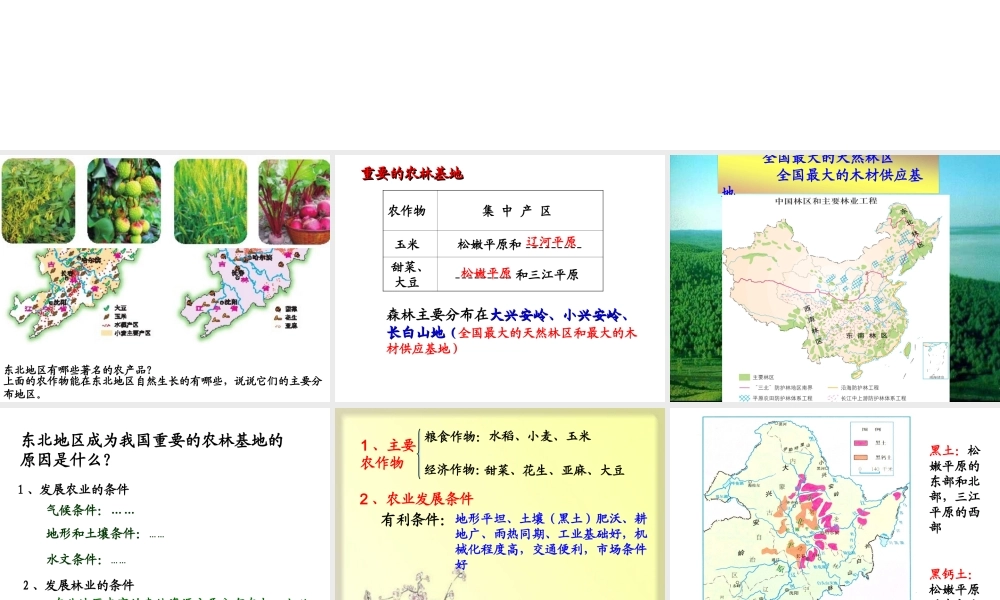
Task: Click the 重要的农林基地 heading
Action: (x=412, y=173)
